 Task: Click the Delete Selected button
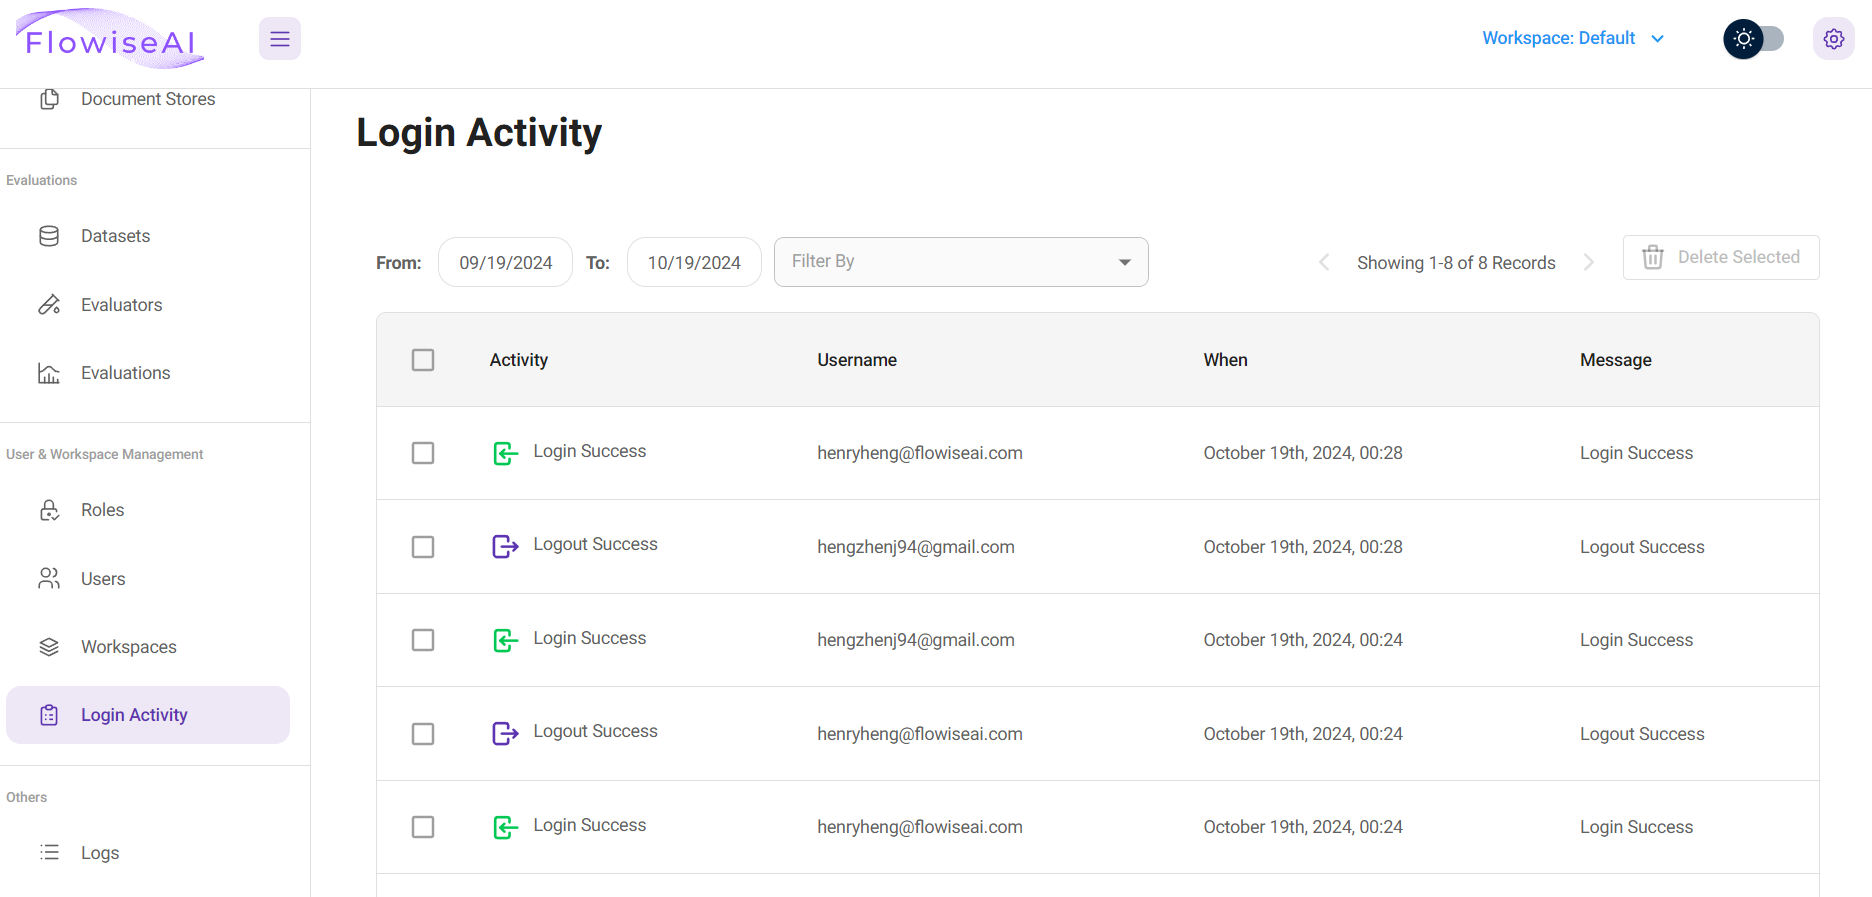point(1720,258)
